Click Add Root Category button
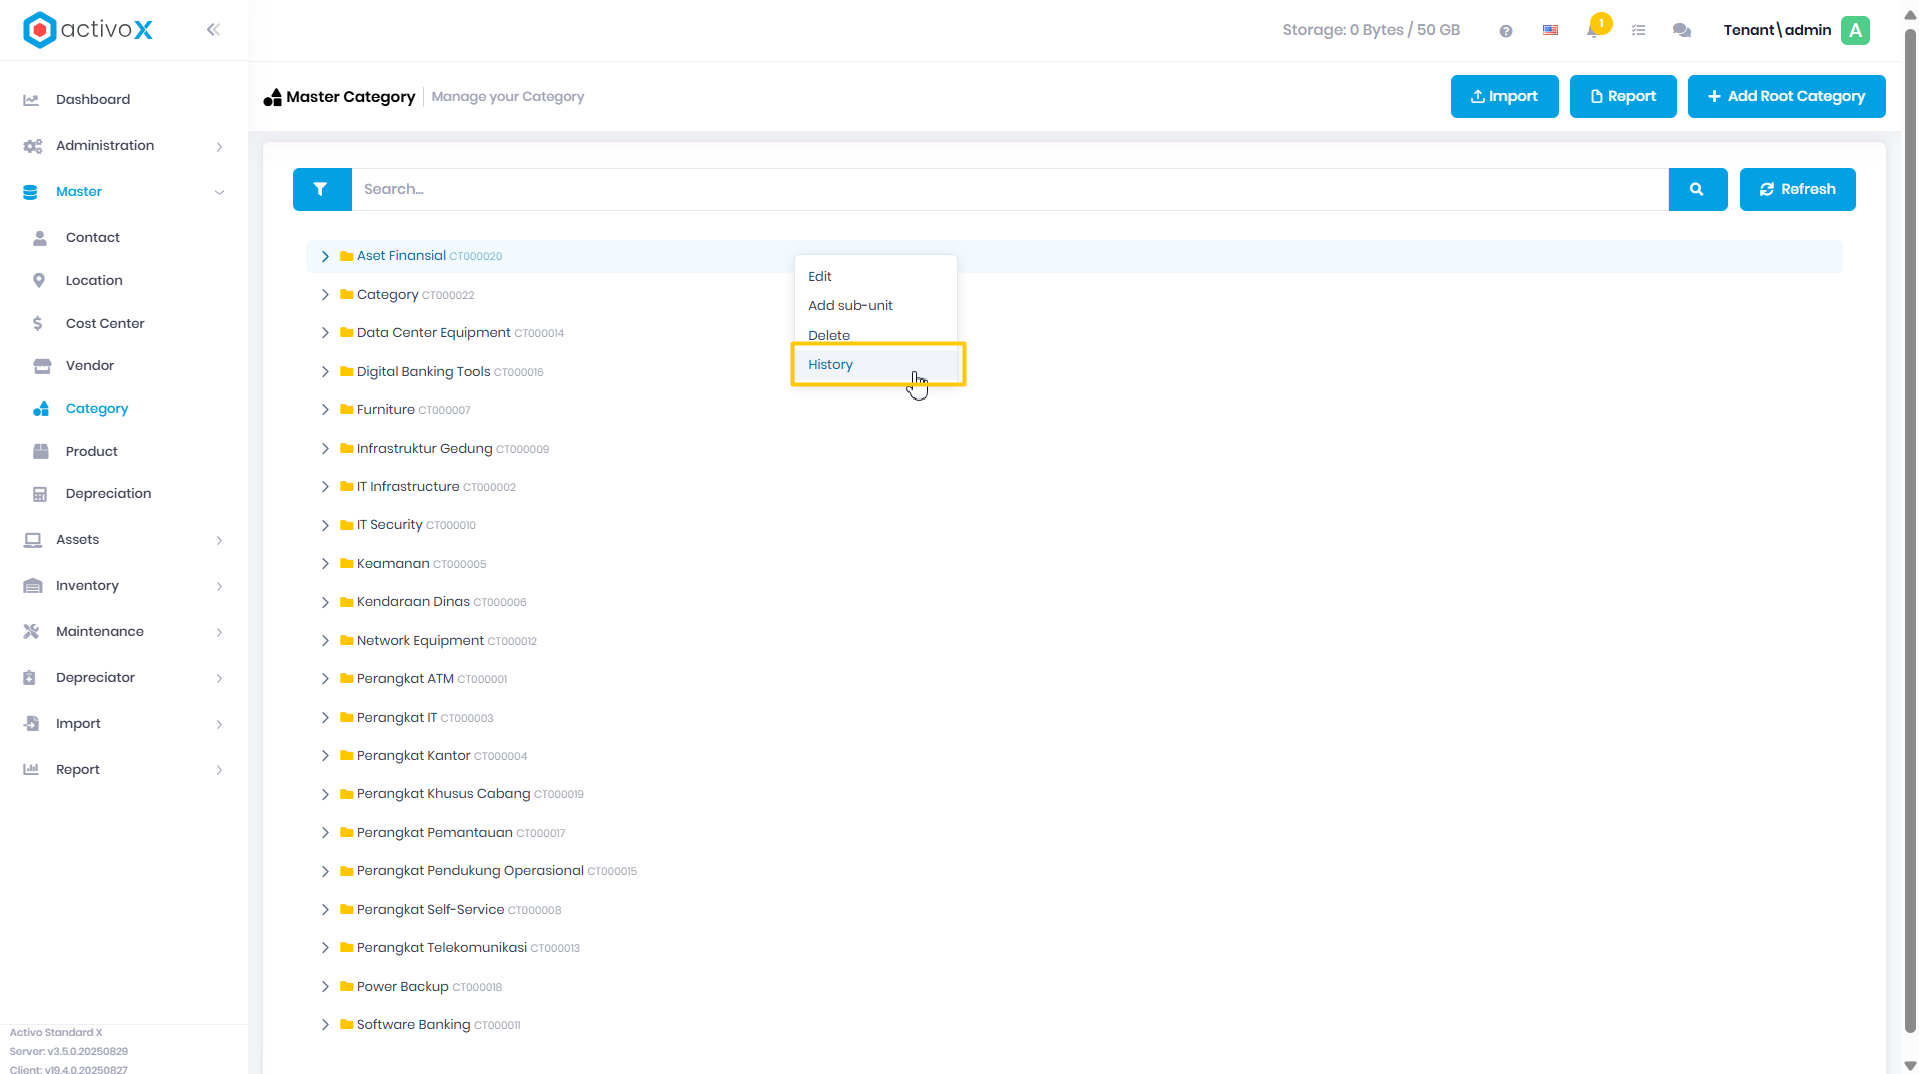The width and height of the screenshot is (1919, 1074). point(1786,96)
